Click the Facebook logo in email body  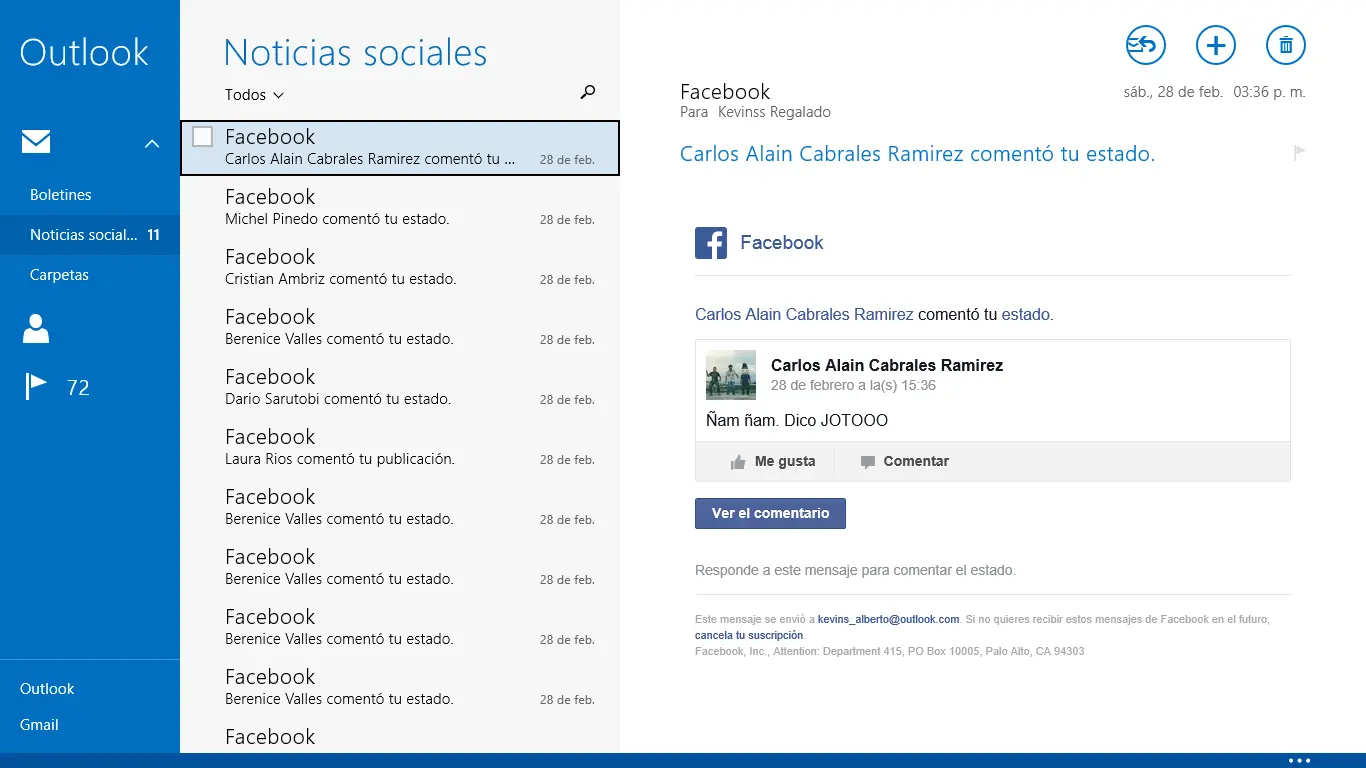point(711,242)
